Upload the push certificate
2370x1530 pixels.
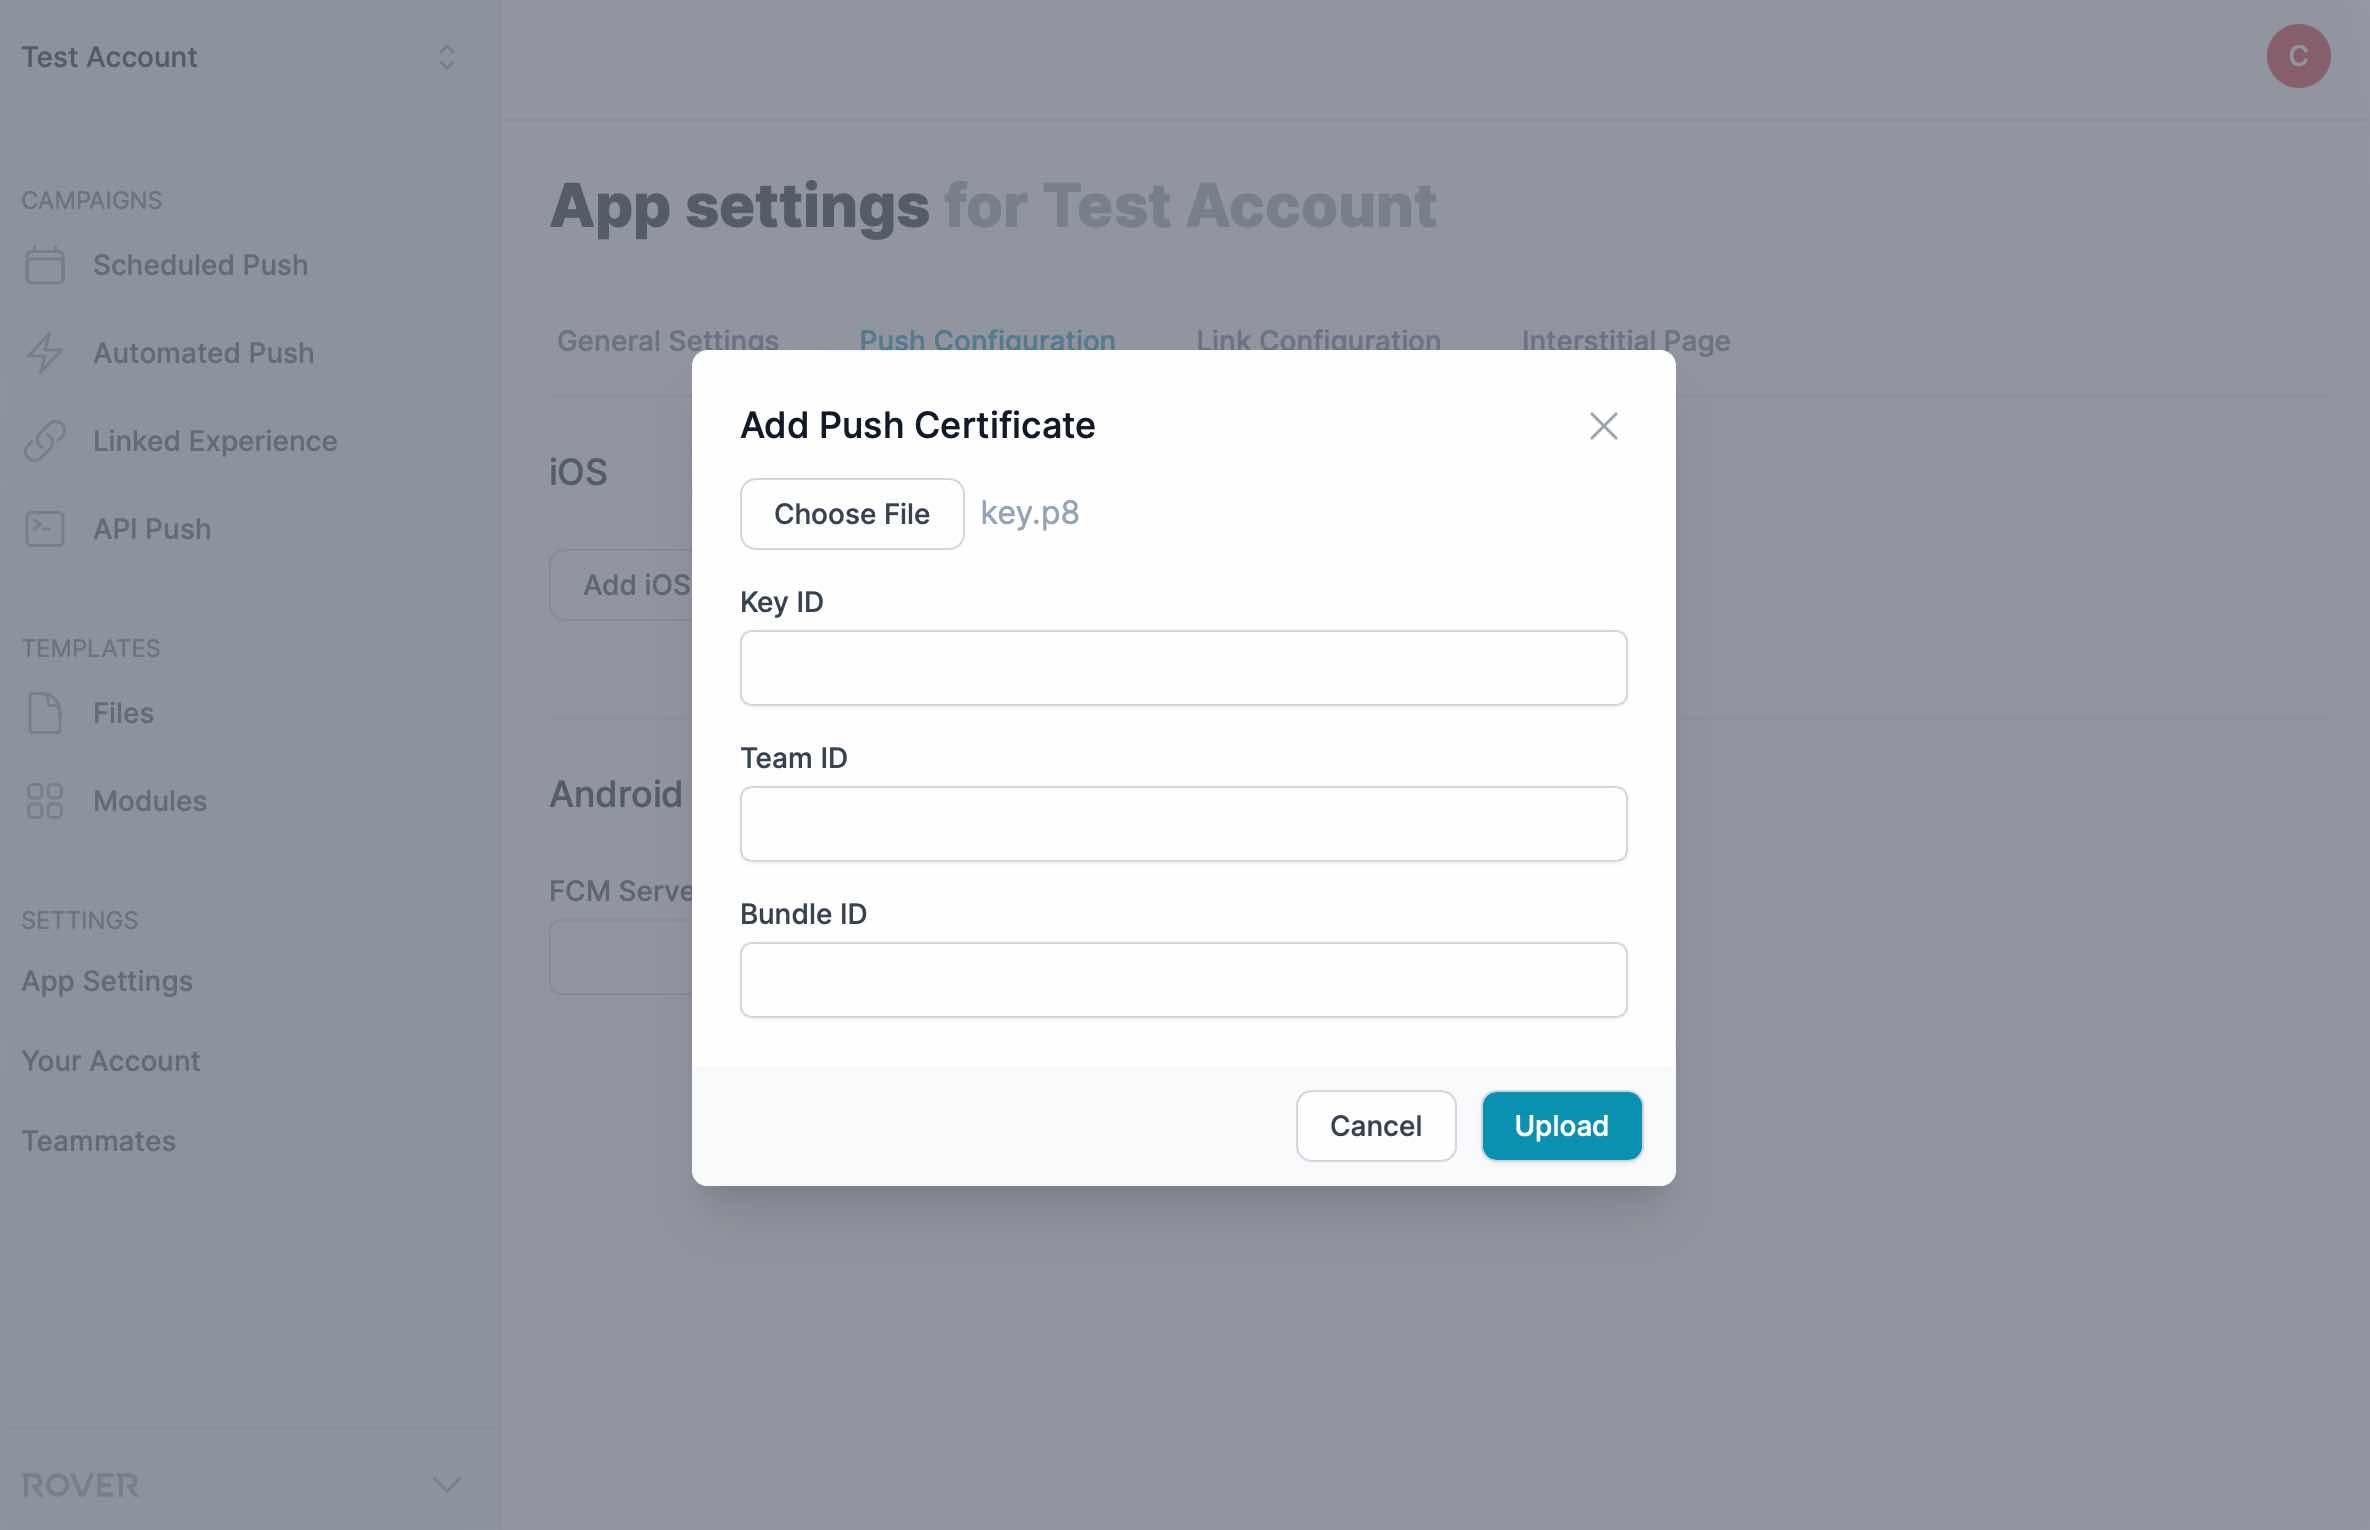[x=1560, y=1125]
